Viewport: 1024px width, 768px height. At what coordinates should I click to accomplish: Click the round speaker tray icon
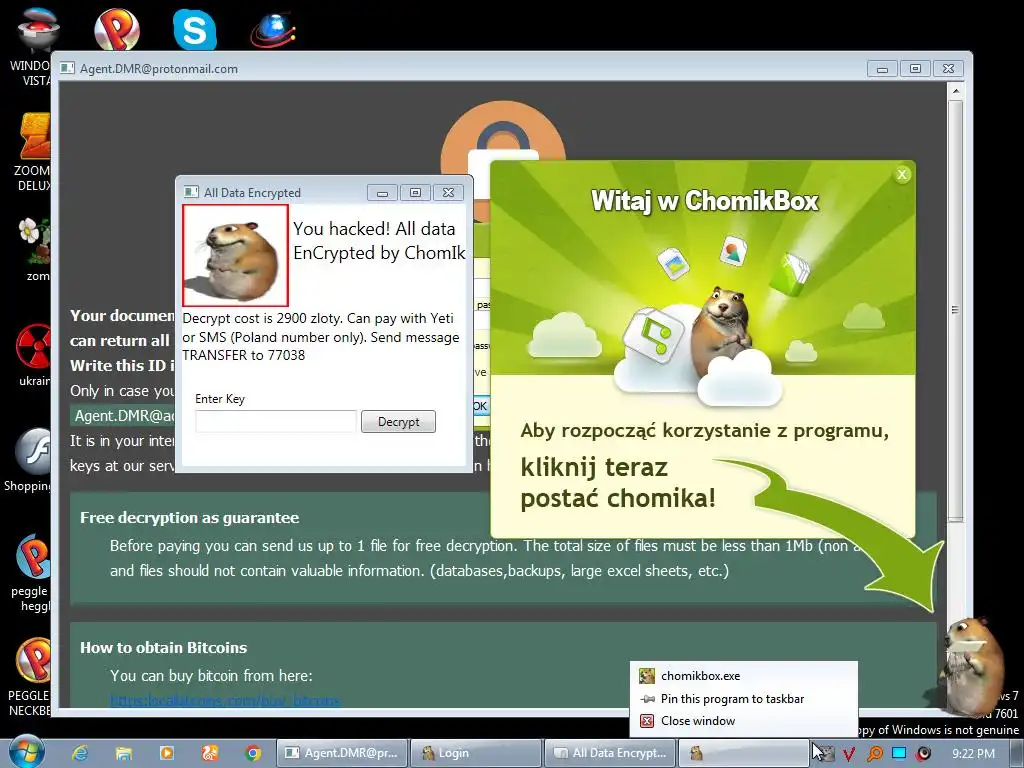click(923, 754)
